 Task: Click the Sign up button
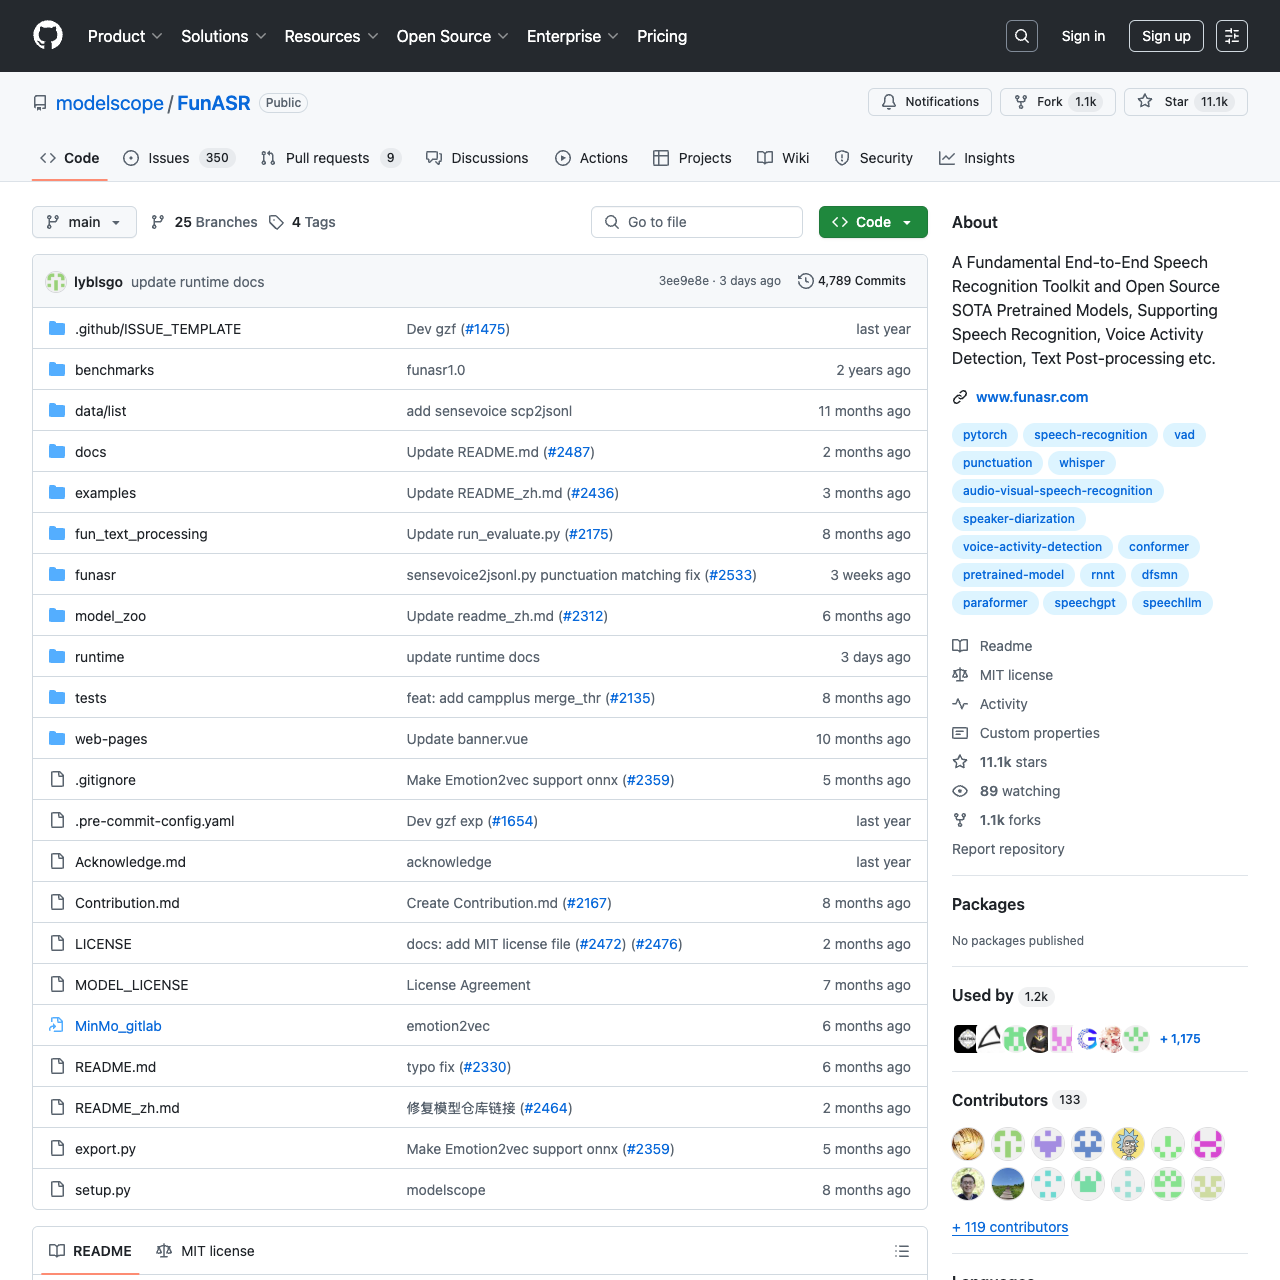[x=1166, y=36]
